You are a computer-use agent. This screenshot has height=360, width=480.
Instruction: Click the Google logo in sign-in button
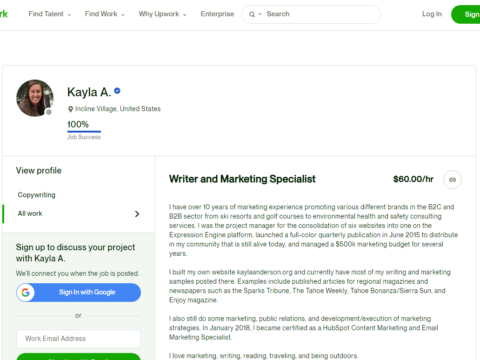click(x=26, y=292)
